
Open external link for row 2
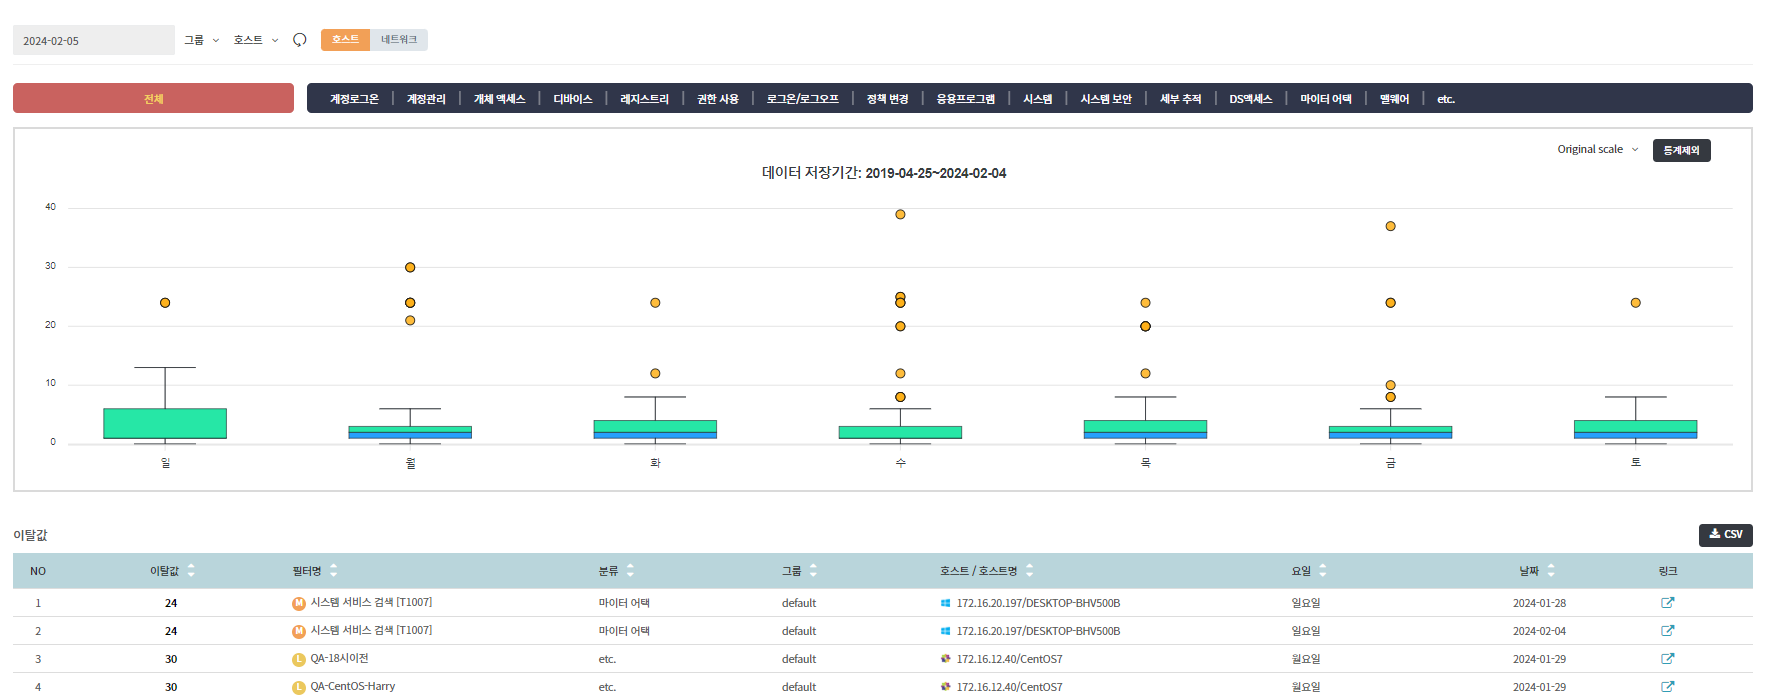click(x=1667, y=631)
